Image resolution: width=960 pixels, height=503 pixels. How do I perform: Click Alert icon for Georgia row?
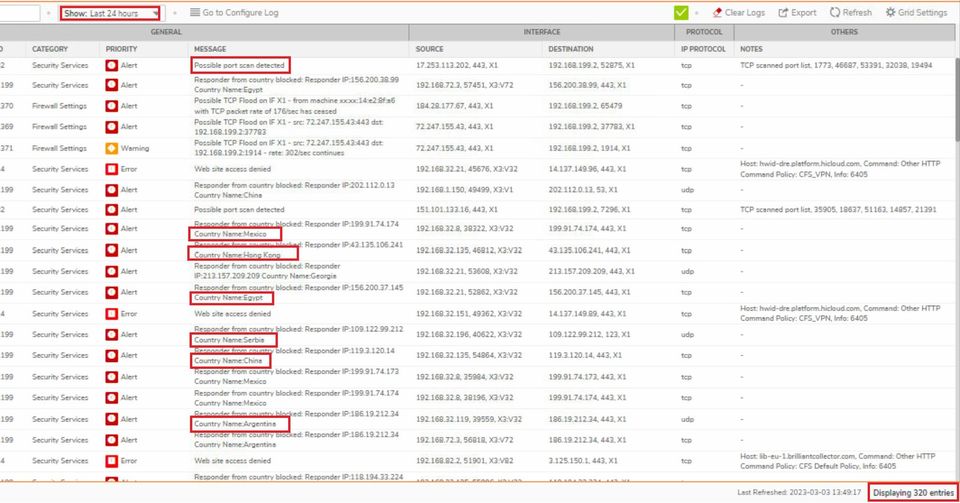click(111, 271)
